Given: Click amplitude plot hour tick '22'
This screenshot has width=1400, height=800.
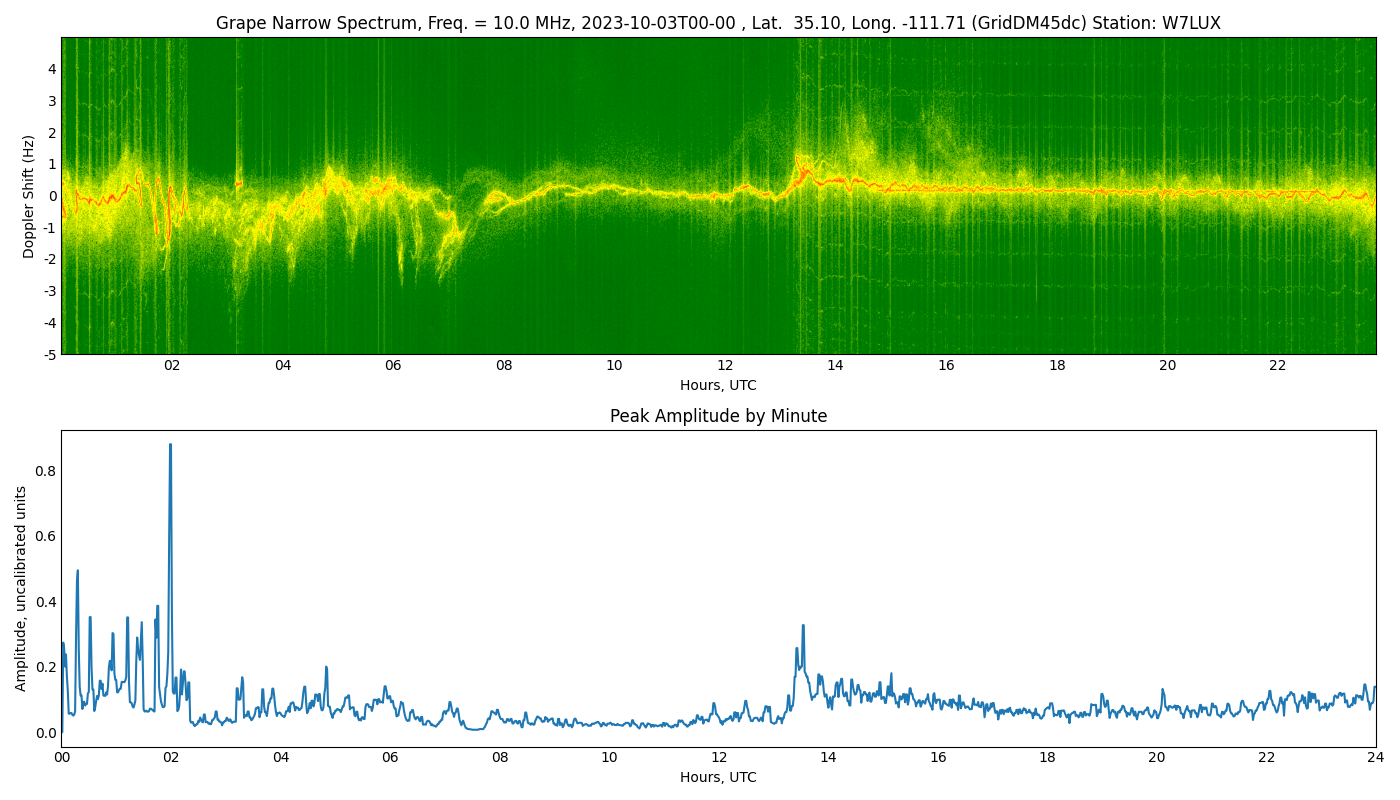Looking at the screenshot, I should tap(1266, 758).
